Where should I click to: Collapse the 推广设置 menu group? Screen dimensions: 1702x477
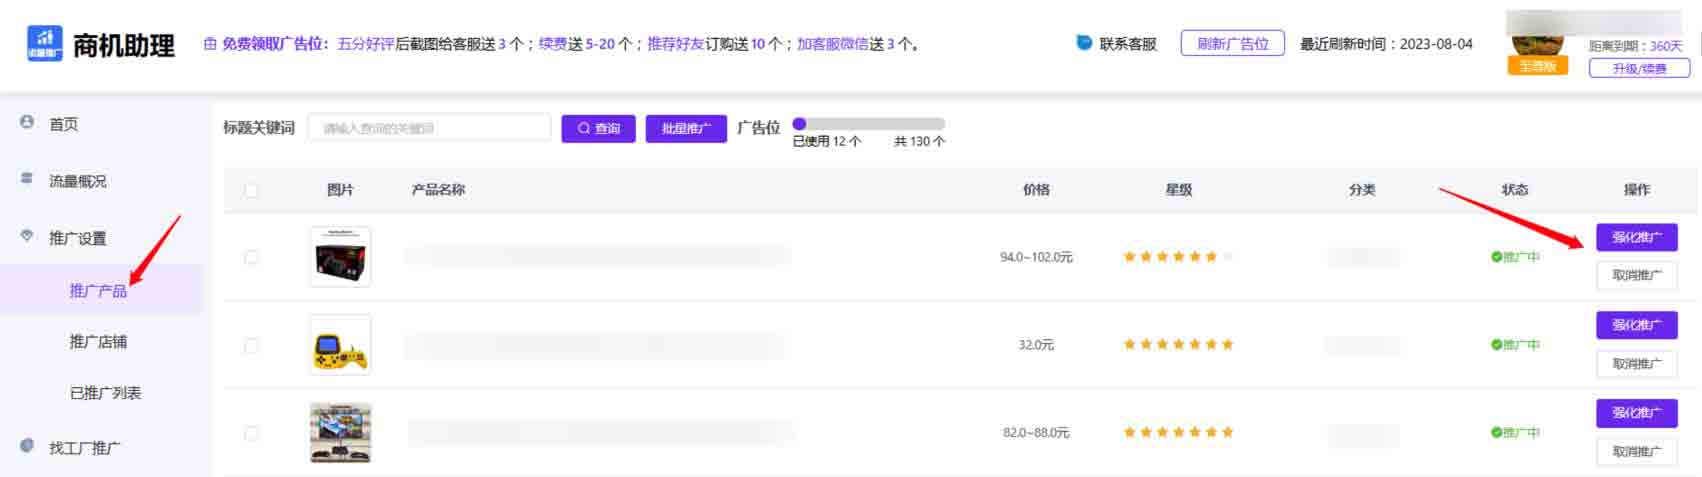78,238
